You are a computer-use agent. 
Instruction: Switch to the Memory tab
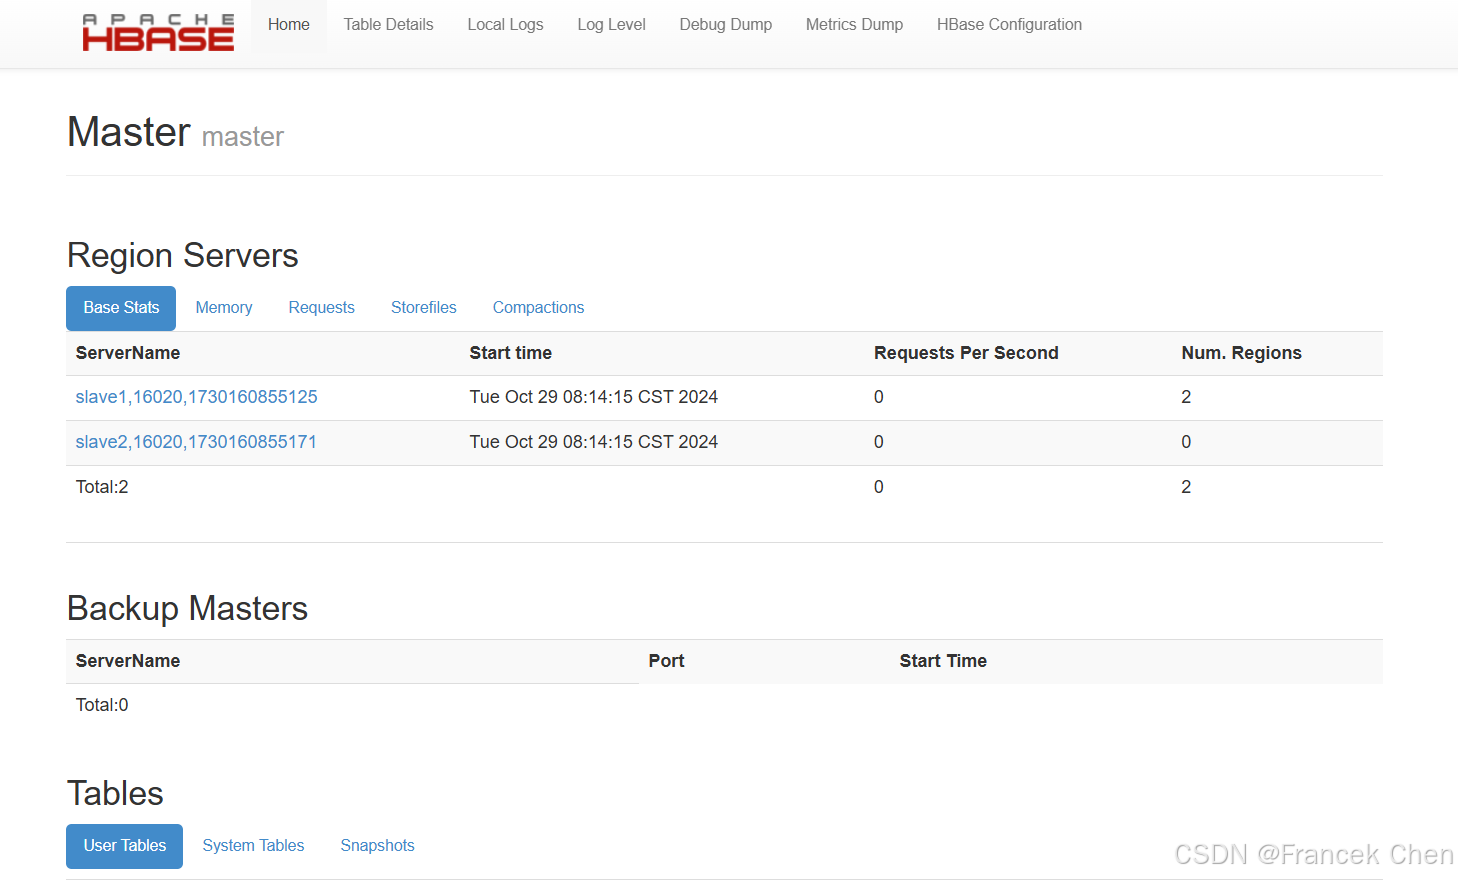[224, 308]
